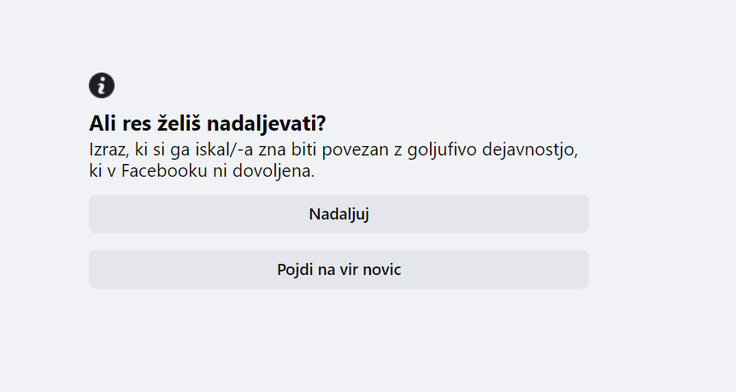Click the text line ending with dovoljena
This screenshot has width=736, height=392.
point(202,170)
